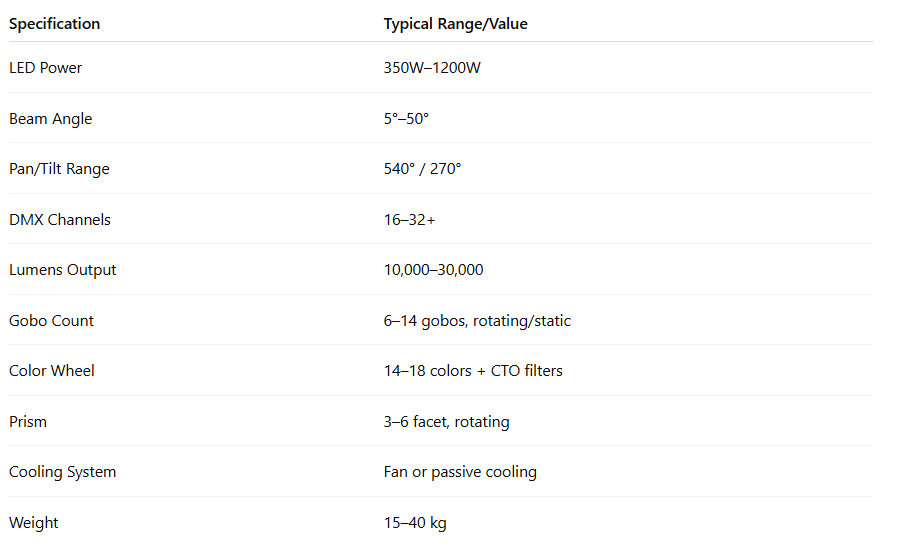Click the 5°–50° beam angle value
Viewport: 902px width, 548px height.
(406, 119)
